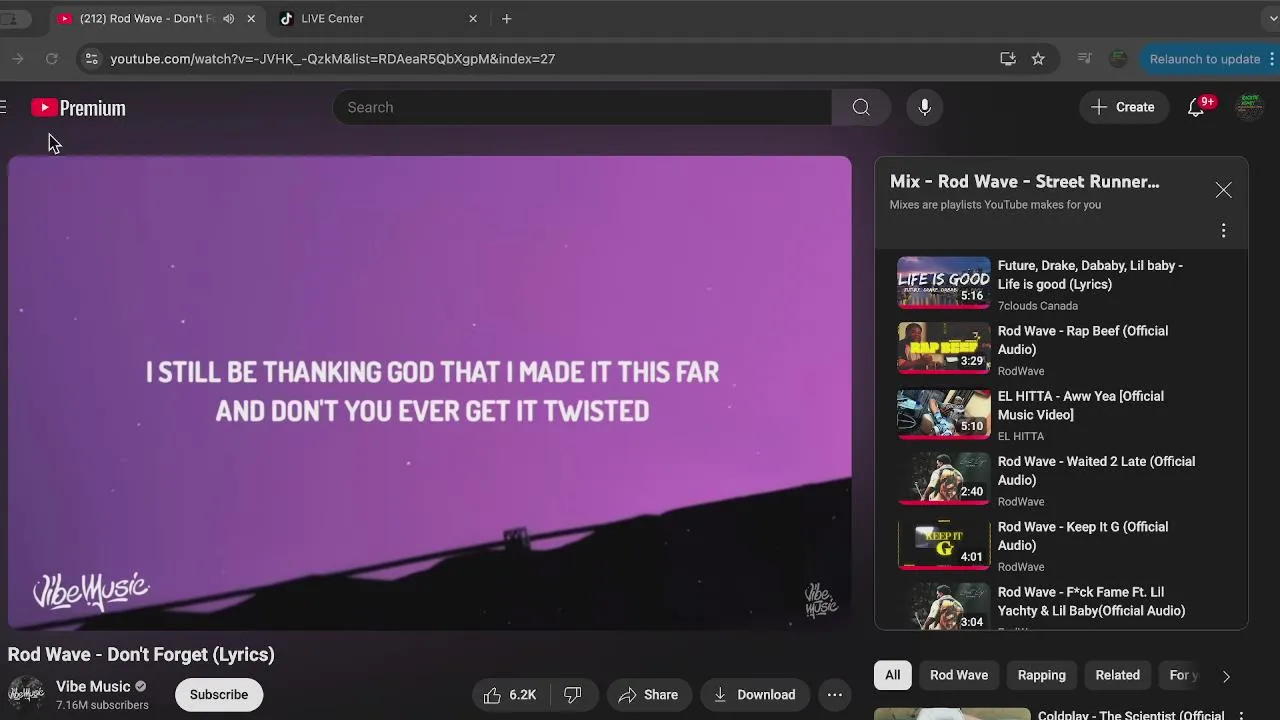Click the search magnifier button
Viewport: 1280px width, 720px height.
tap(861, 107)
